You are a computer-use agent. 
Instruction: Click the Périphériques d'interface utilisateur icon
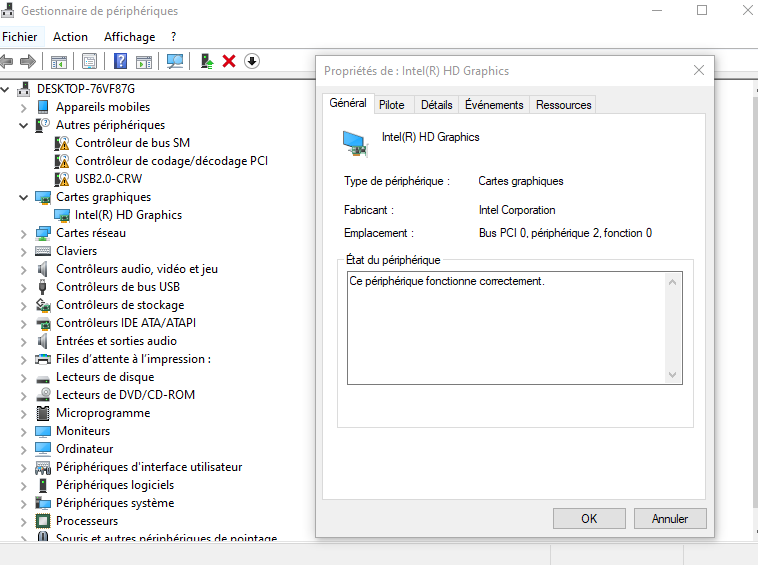(43, 467)
